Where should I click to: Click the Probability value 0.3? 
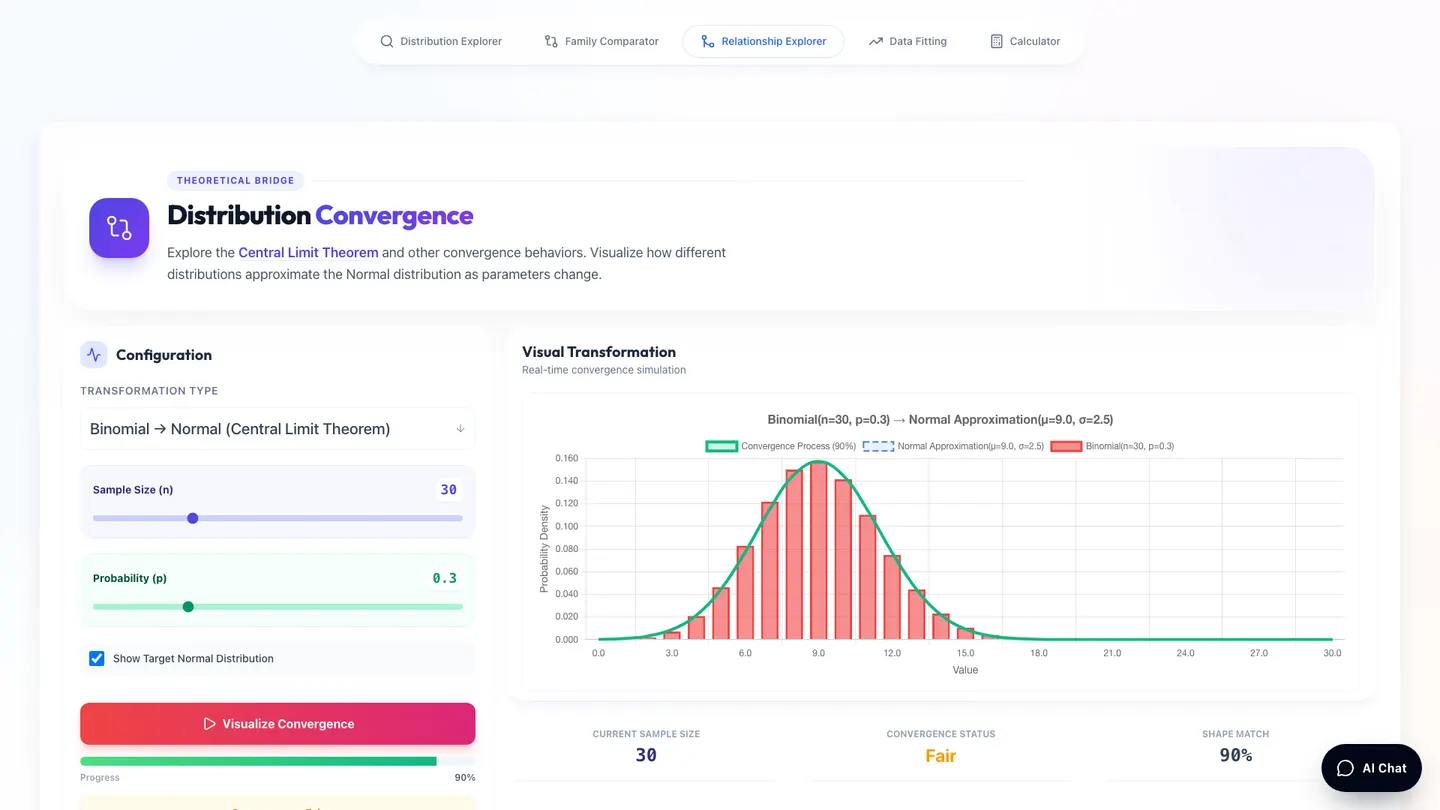tap(444, 578)
